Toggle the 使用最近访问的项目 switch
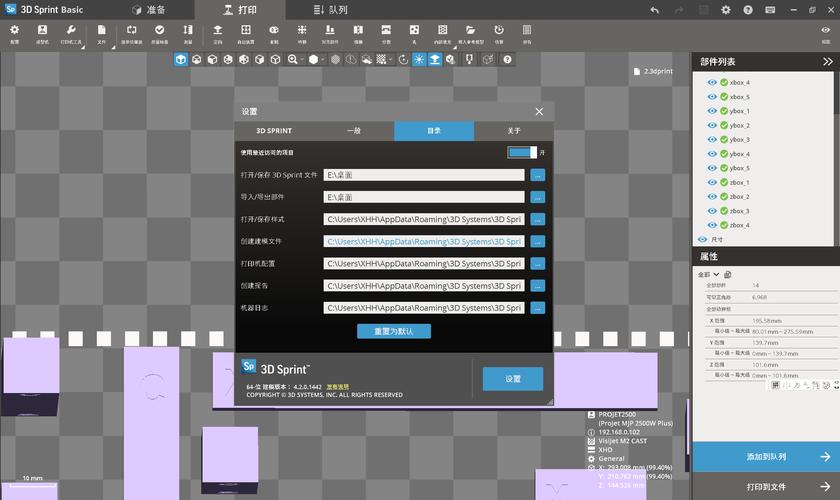Screen dimensions: 840x500 point(522,153)
